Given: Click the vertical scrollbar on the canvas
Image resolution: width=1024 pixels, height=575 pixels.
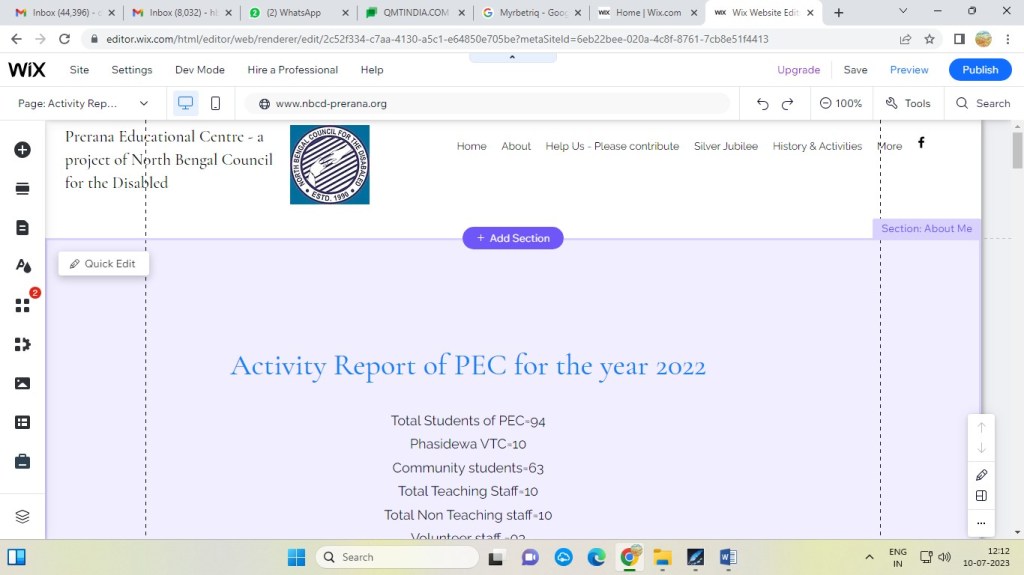Looking at the screenshot, I should [x=1017, y=150].
